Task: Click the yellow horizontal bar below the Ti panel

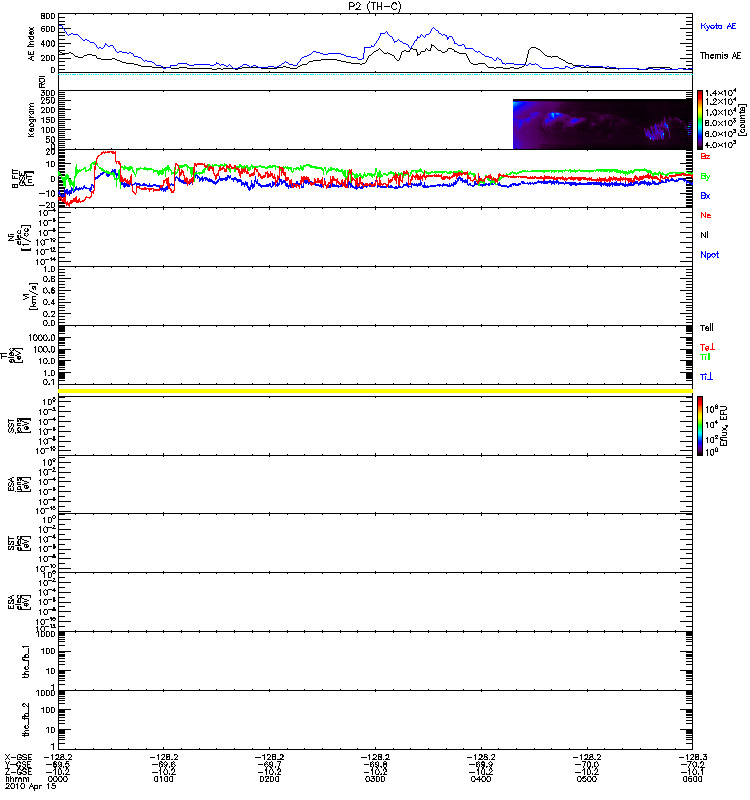Action: coord(376,391)
